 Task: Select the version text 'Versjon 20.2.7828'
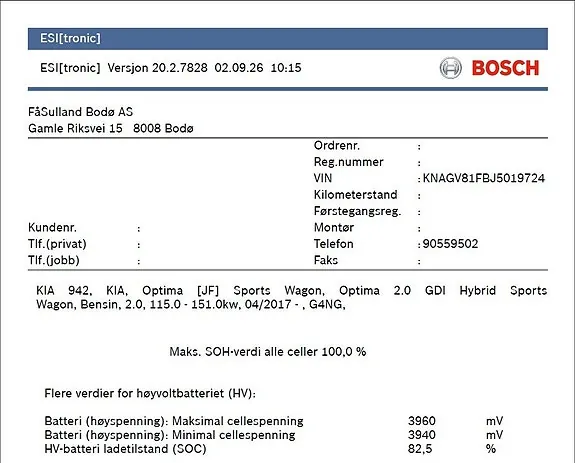[x=157, y=68]
